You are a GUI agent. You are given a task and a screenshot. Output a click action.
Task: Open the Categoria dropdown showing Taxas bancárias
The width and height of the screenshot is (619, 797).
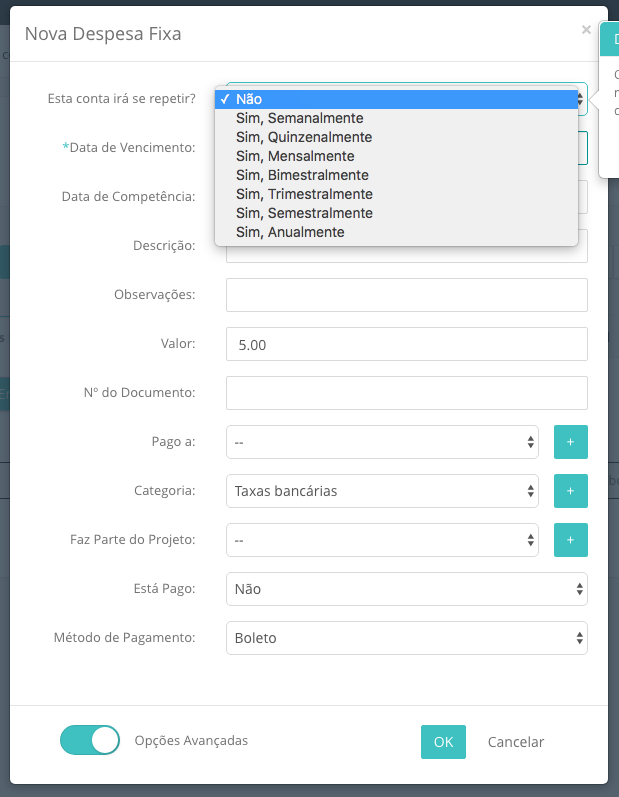[x=382, y=491]
